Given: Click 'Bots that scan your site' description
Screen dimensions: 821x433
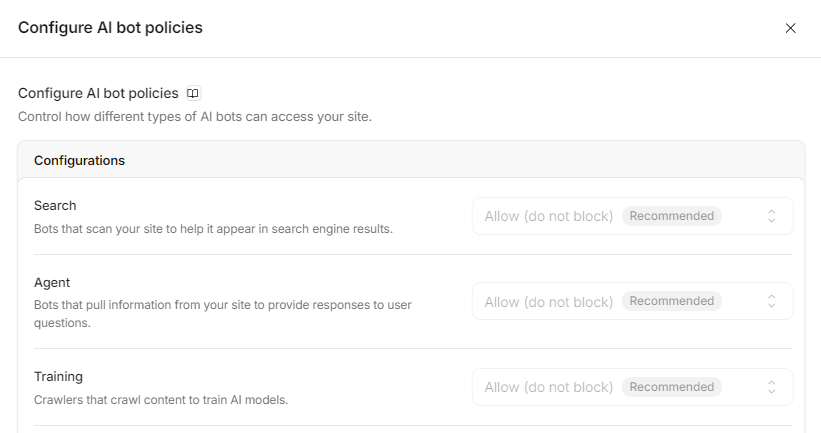Looking at the screenshot, I should pos(213,229).
